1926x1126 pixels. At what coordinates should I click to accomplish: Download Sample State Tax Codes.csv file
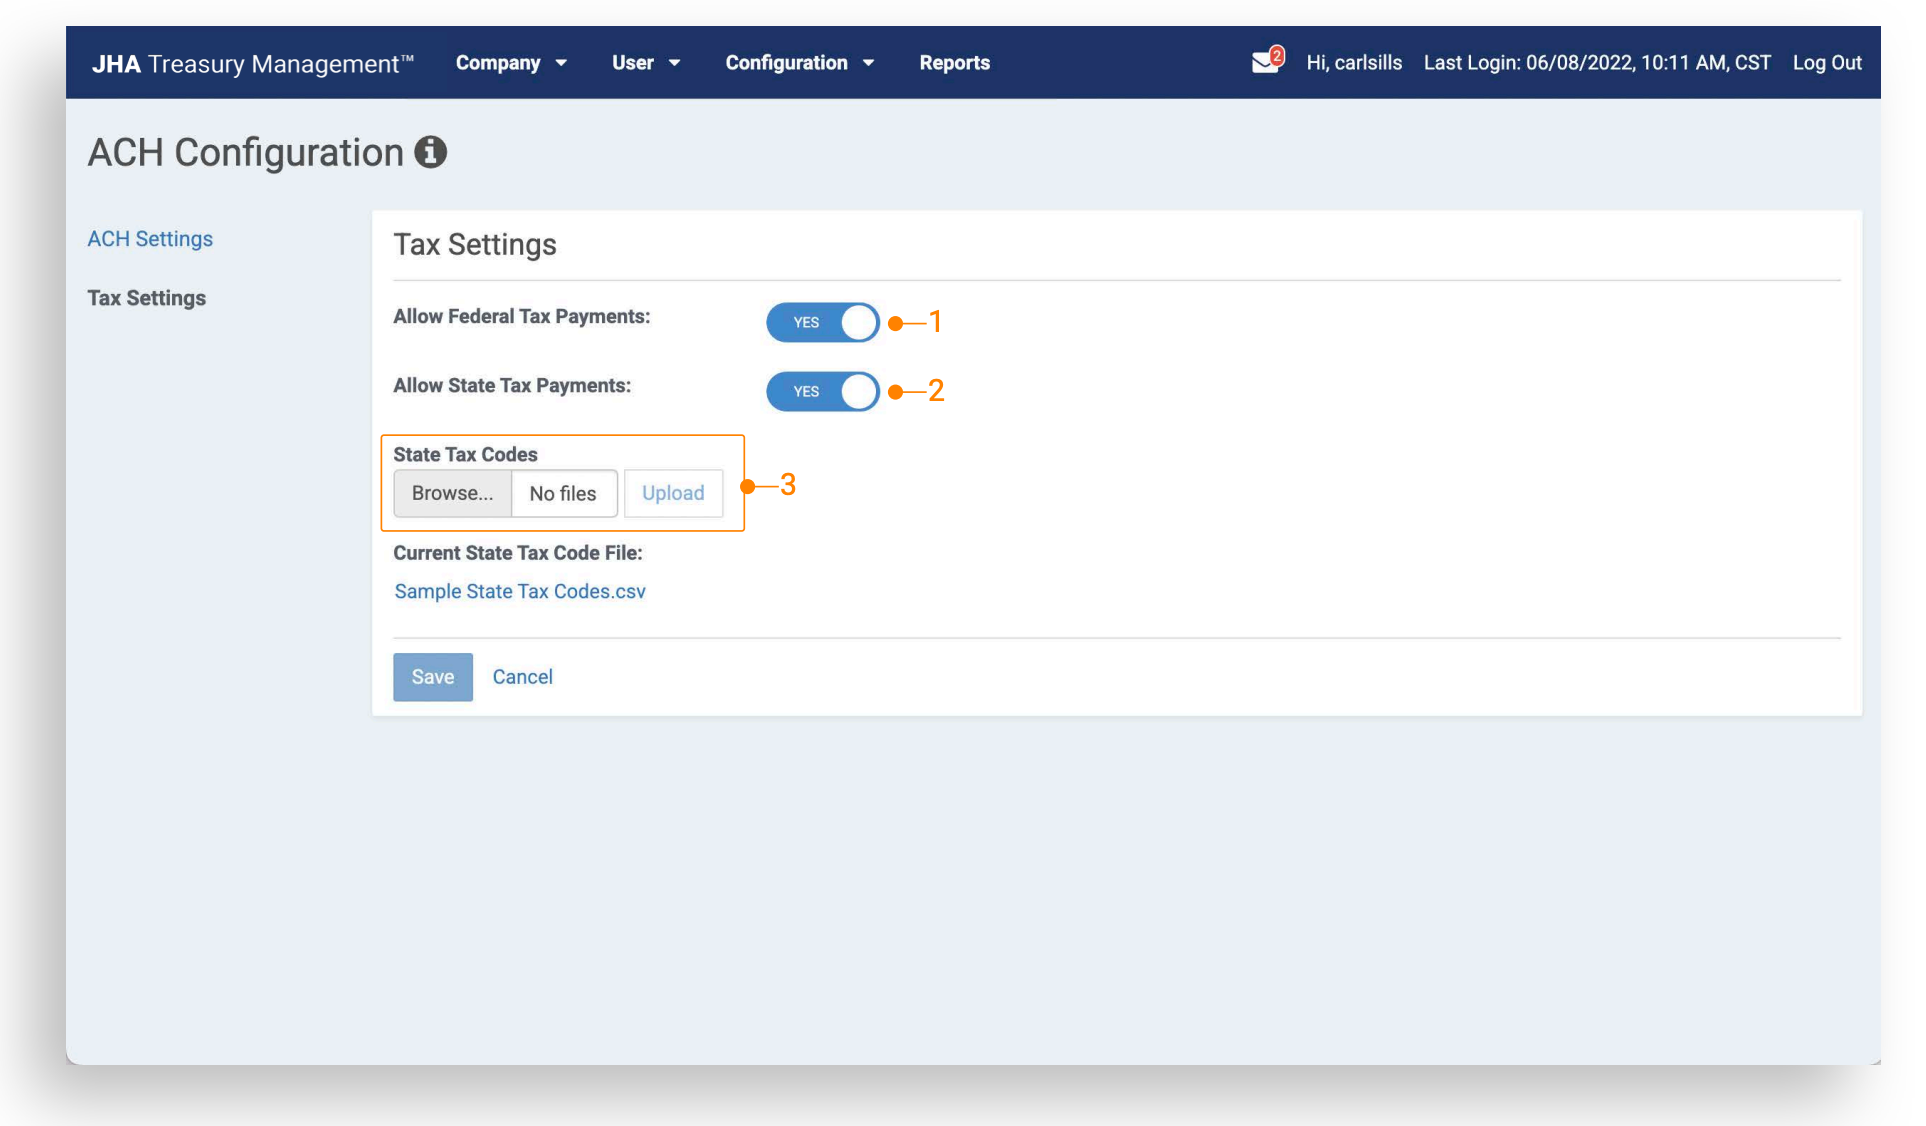[x=520, y=591]
